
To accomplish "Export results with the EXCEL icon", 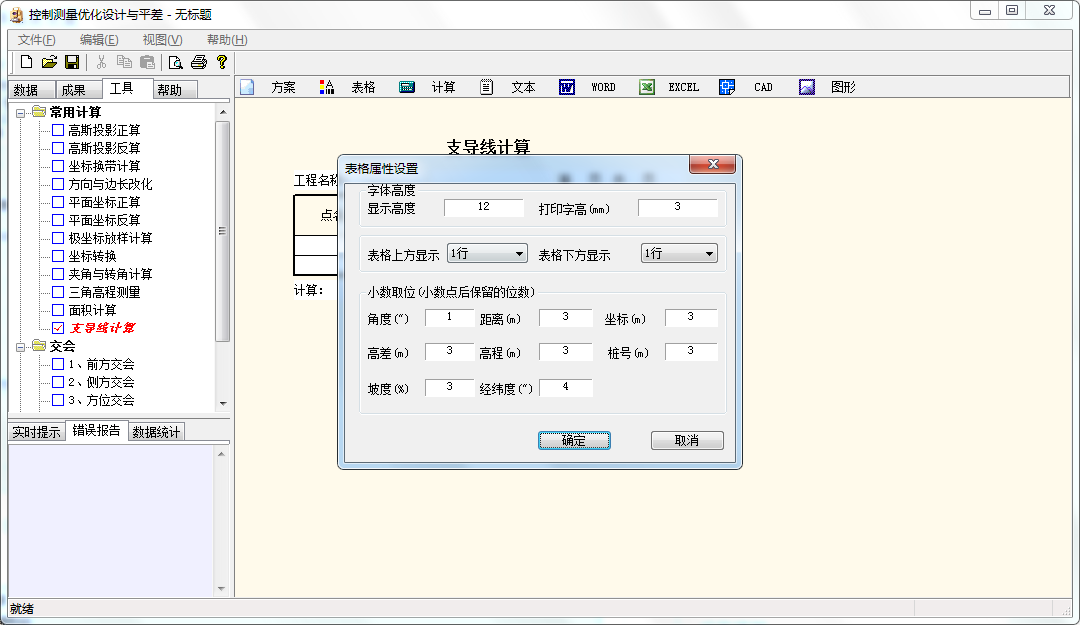I will [647, 87].
